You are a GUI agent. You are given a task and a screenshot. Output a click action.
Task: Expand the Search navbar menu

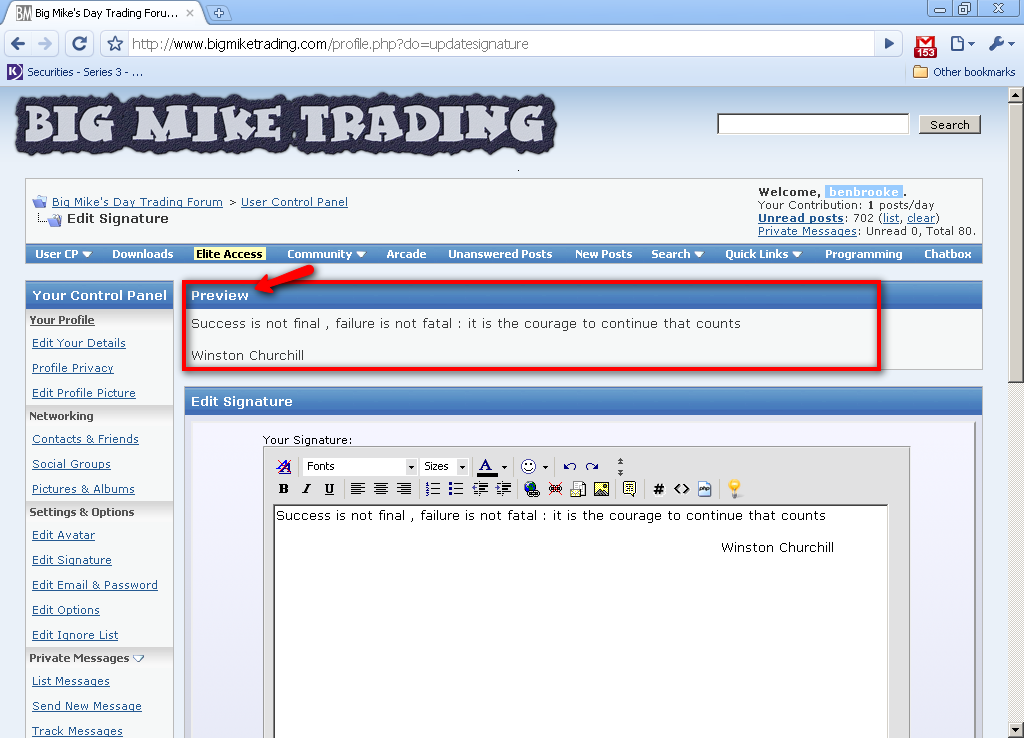(677, 254)
